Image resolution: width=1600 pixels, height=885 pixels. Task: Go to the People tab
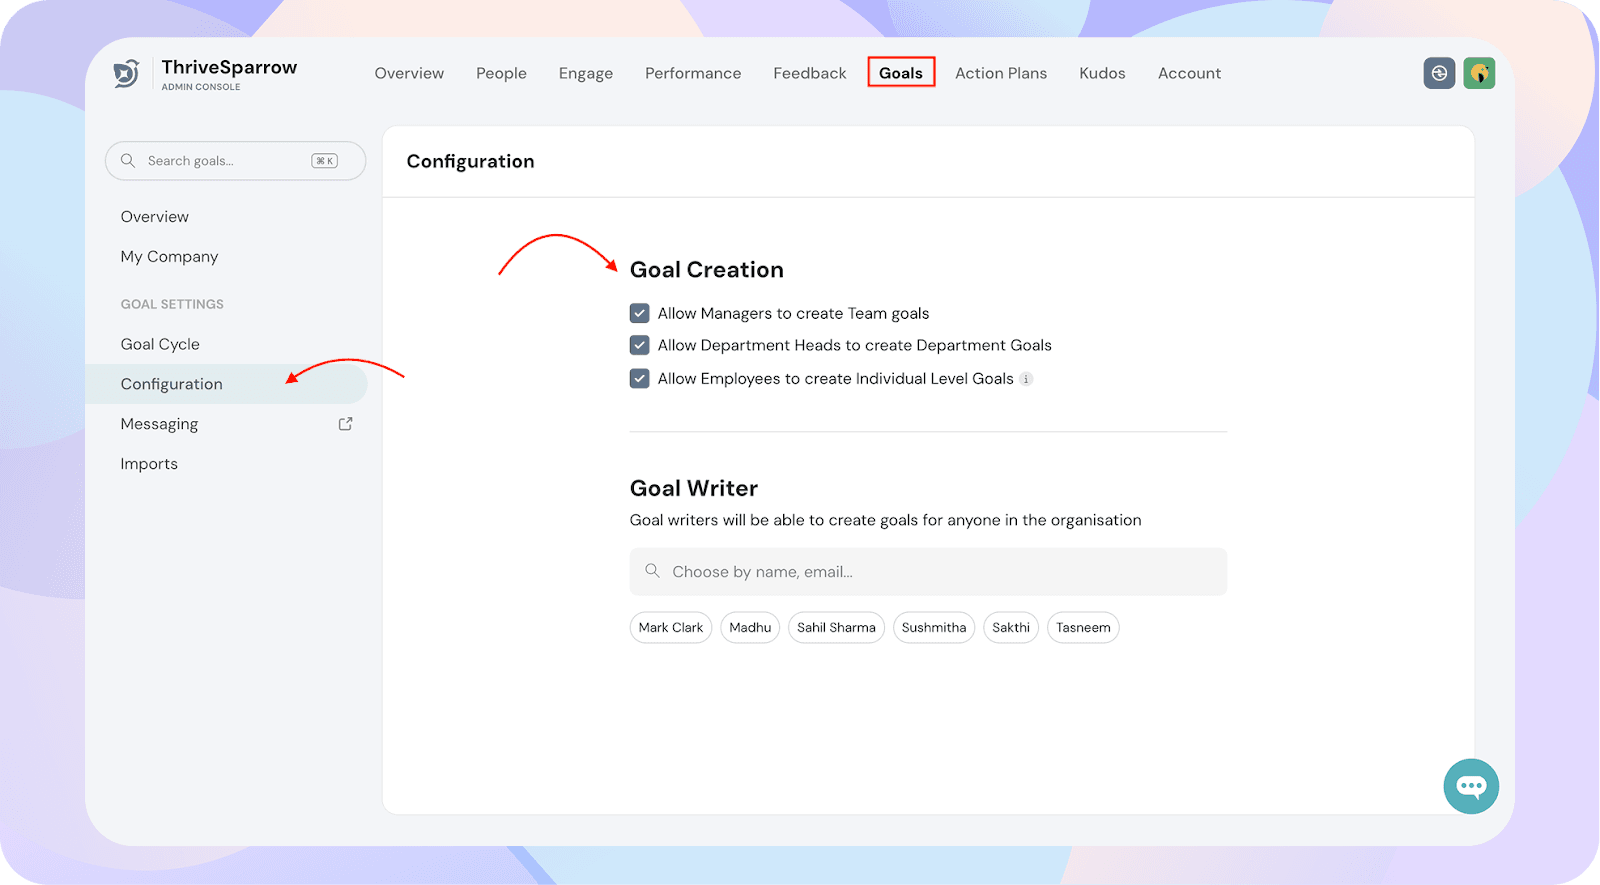pyautogui.click(x=501, y=73)
